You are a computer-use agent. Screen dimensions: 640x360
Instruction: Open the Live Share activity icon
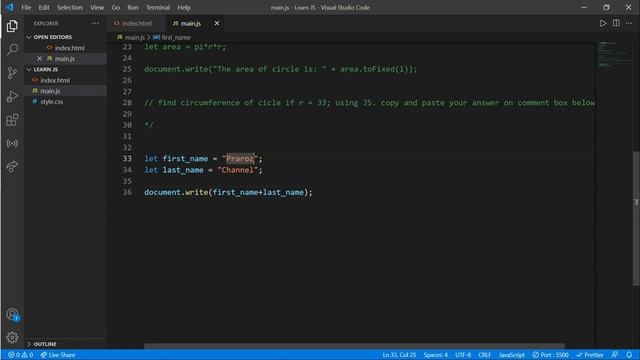click(12, 167)
